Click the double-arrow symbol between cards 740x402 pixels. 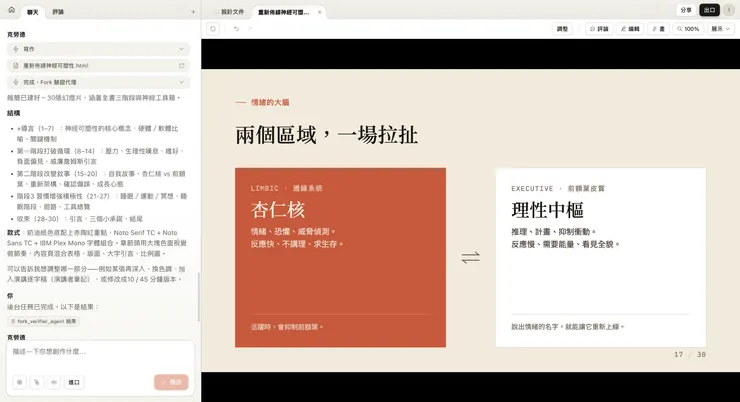point(471,257)
